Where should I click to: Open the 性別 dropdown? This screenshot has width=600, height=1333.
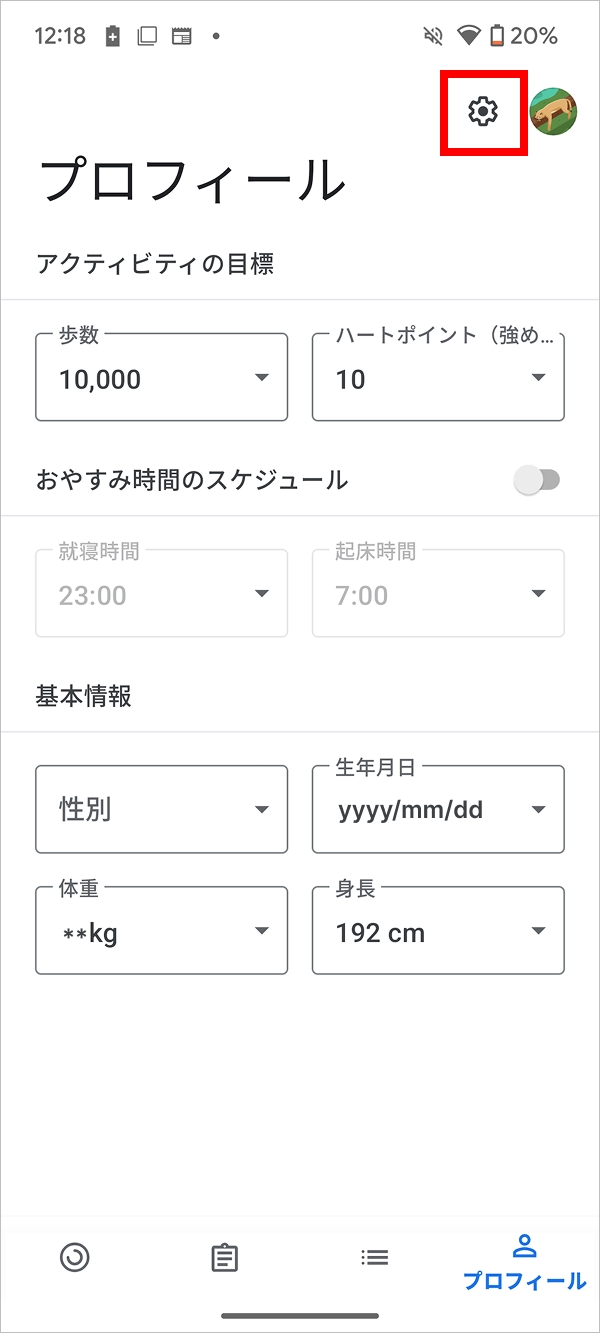[x=161, y=809]
